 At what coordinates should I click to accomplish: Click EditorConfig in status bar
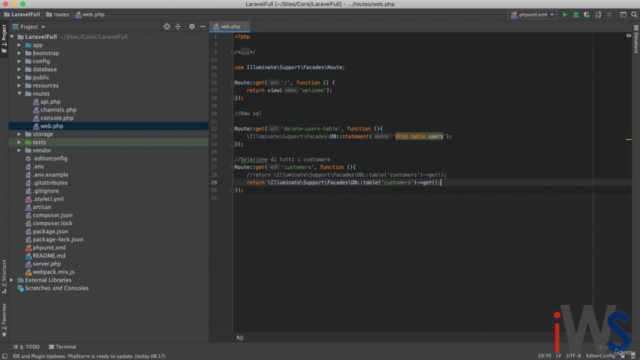point(600,356)
